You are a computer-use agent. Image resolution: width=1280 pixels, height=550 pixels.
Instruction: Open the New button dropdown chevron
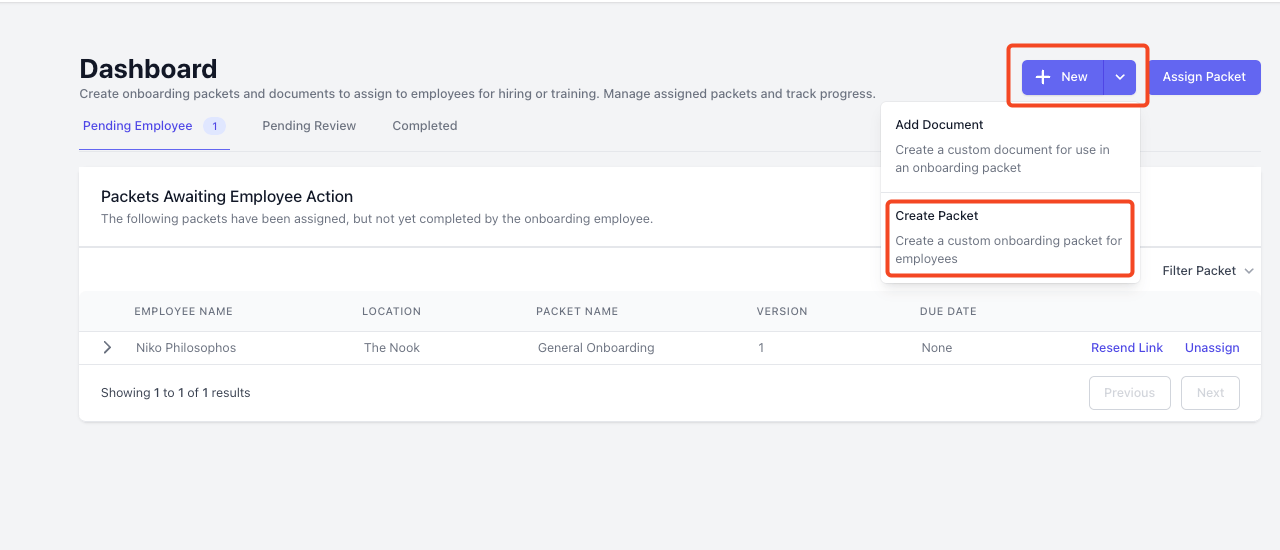pos(1120,77)
